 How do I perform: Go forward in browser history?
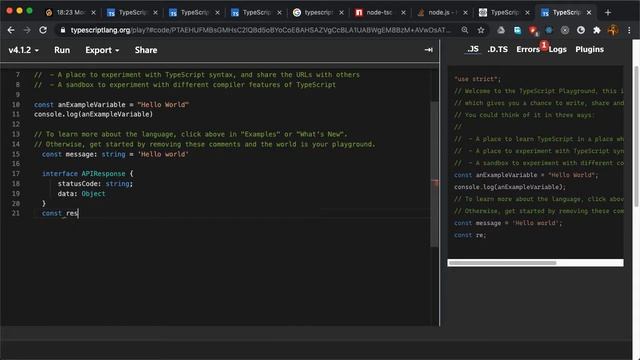pyautogui.click(x=27, y=30)
